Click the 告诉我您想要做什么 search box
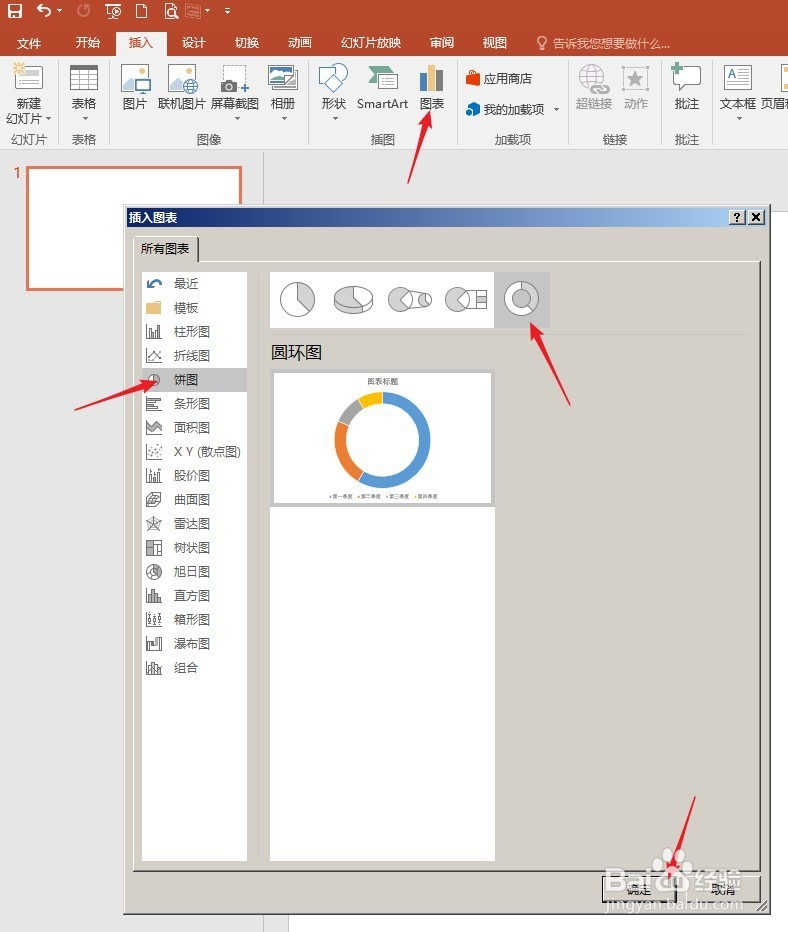788x932 pixels. [603, 43]
